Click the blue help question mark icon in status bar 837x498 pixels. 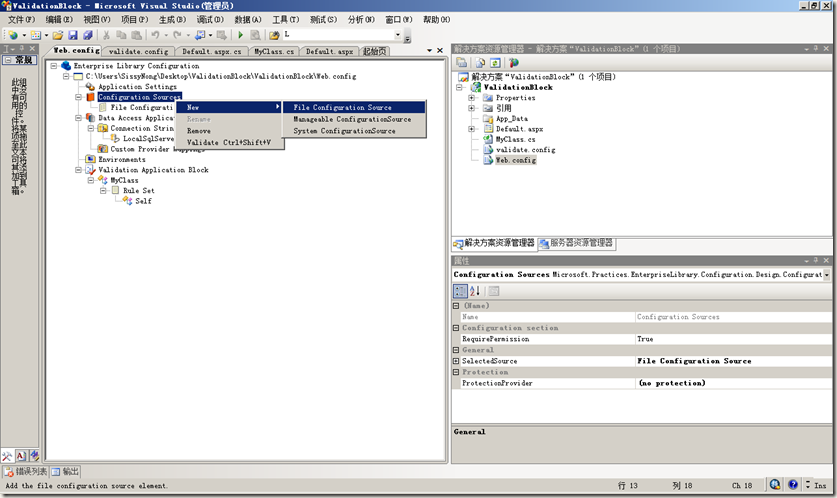[x=793, y=485]
